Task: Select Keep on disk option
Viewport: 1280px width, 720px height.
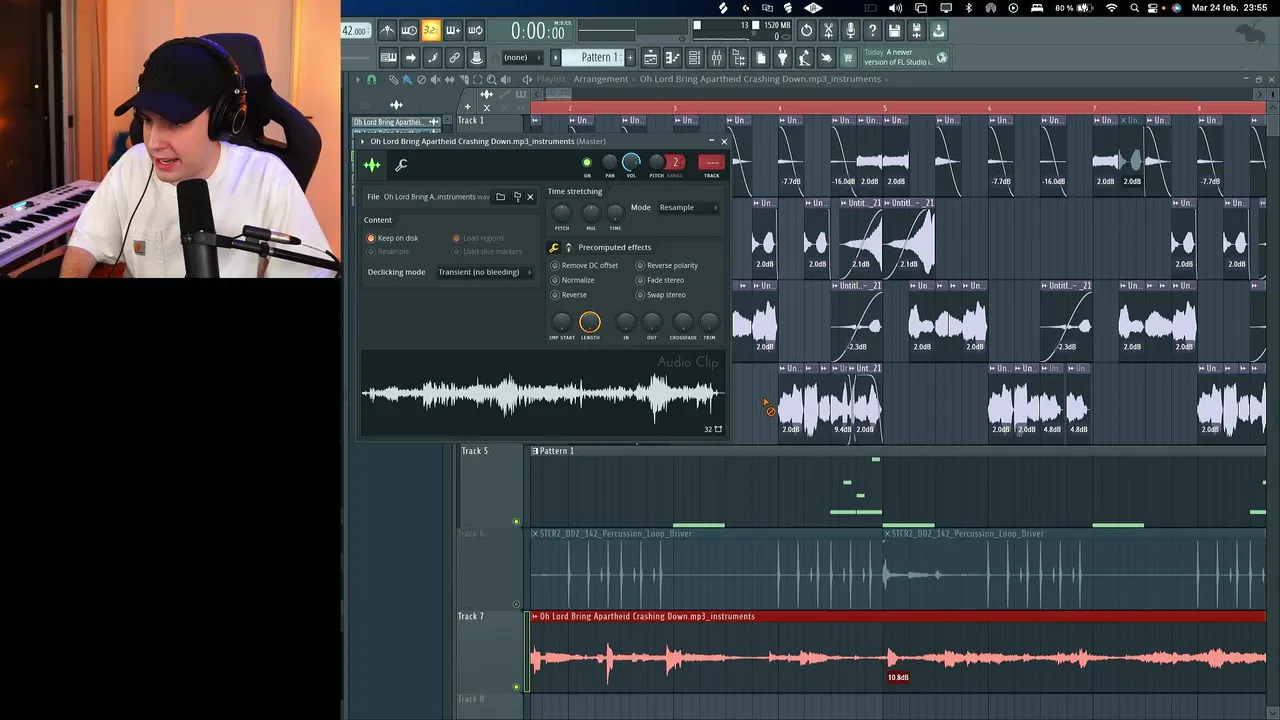Action: tap(393, 238)
